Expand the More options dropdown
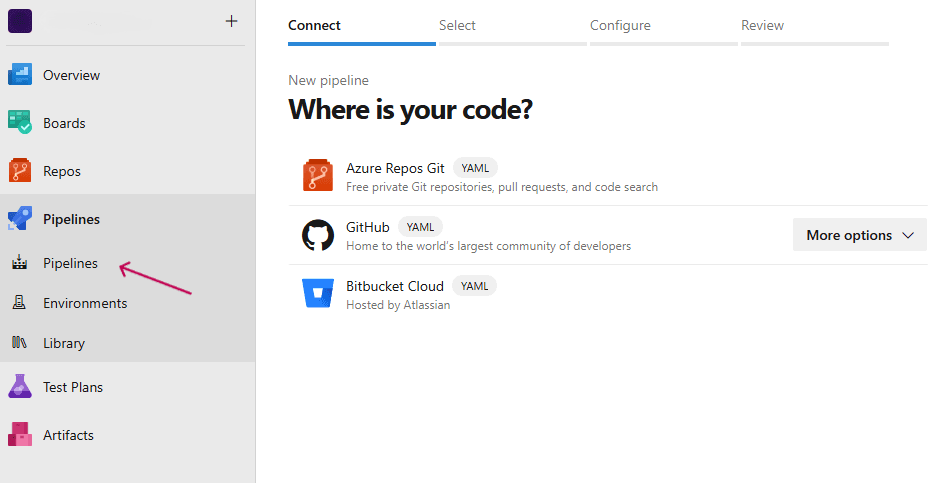952x483 pixels. 860,235
